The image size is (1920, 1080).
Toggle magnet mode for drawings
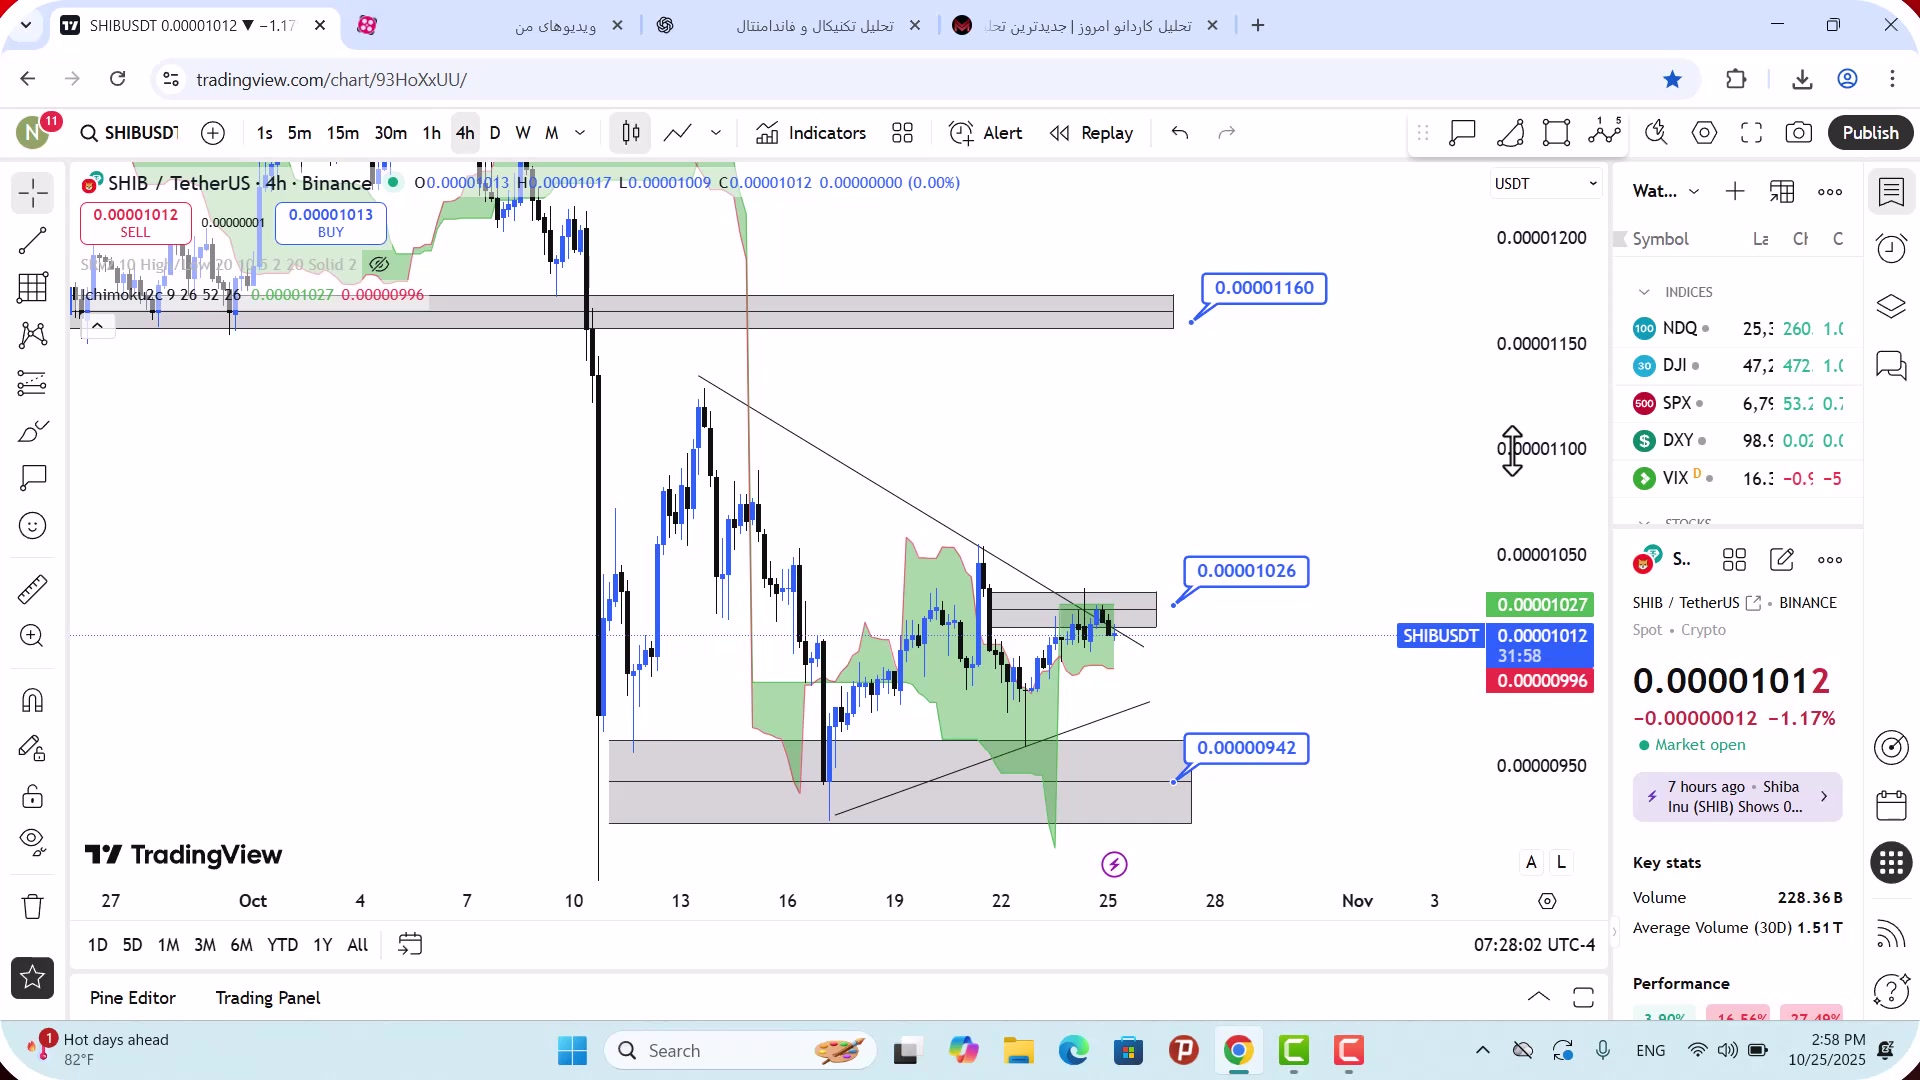33,700
